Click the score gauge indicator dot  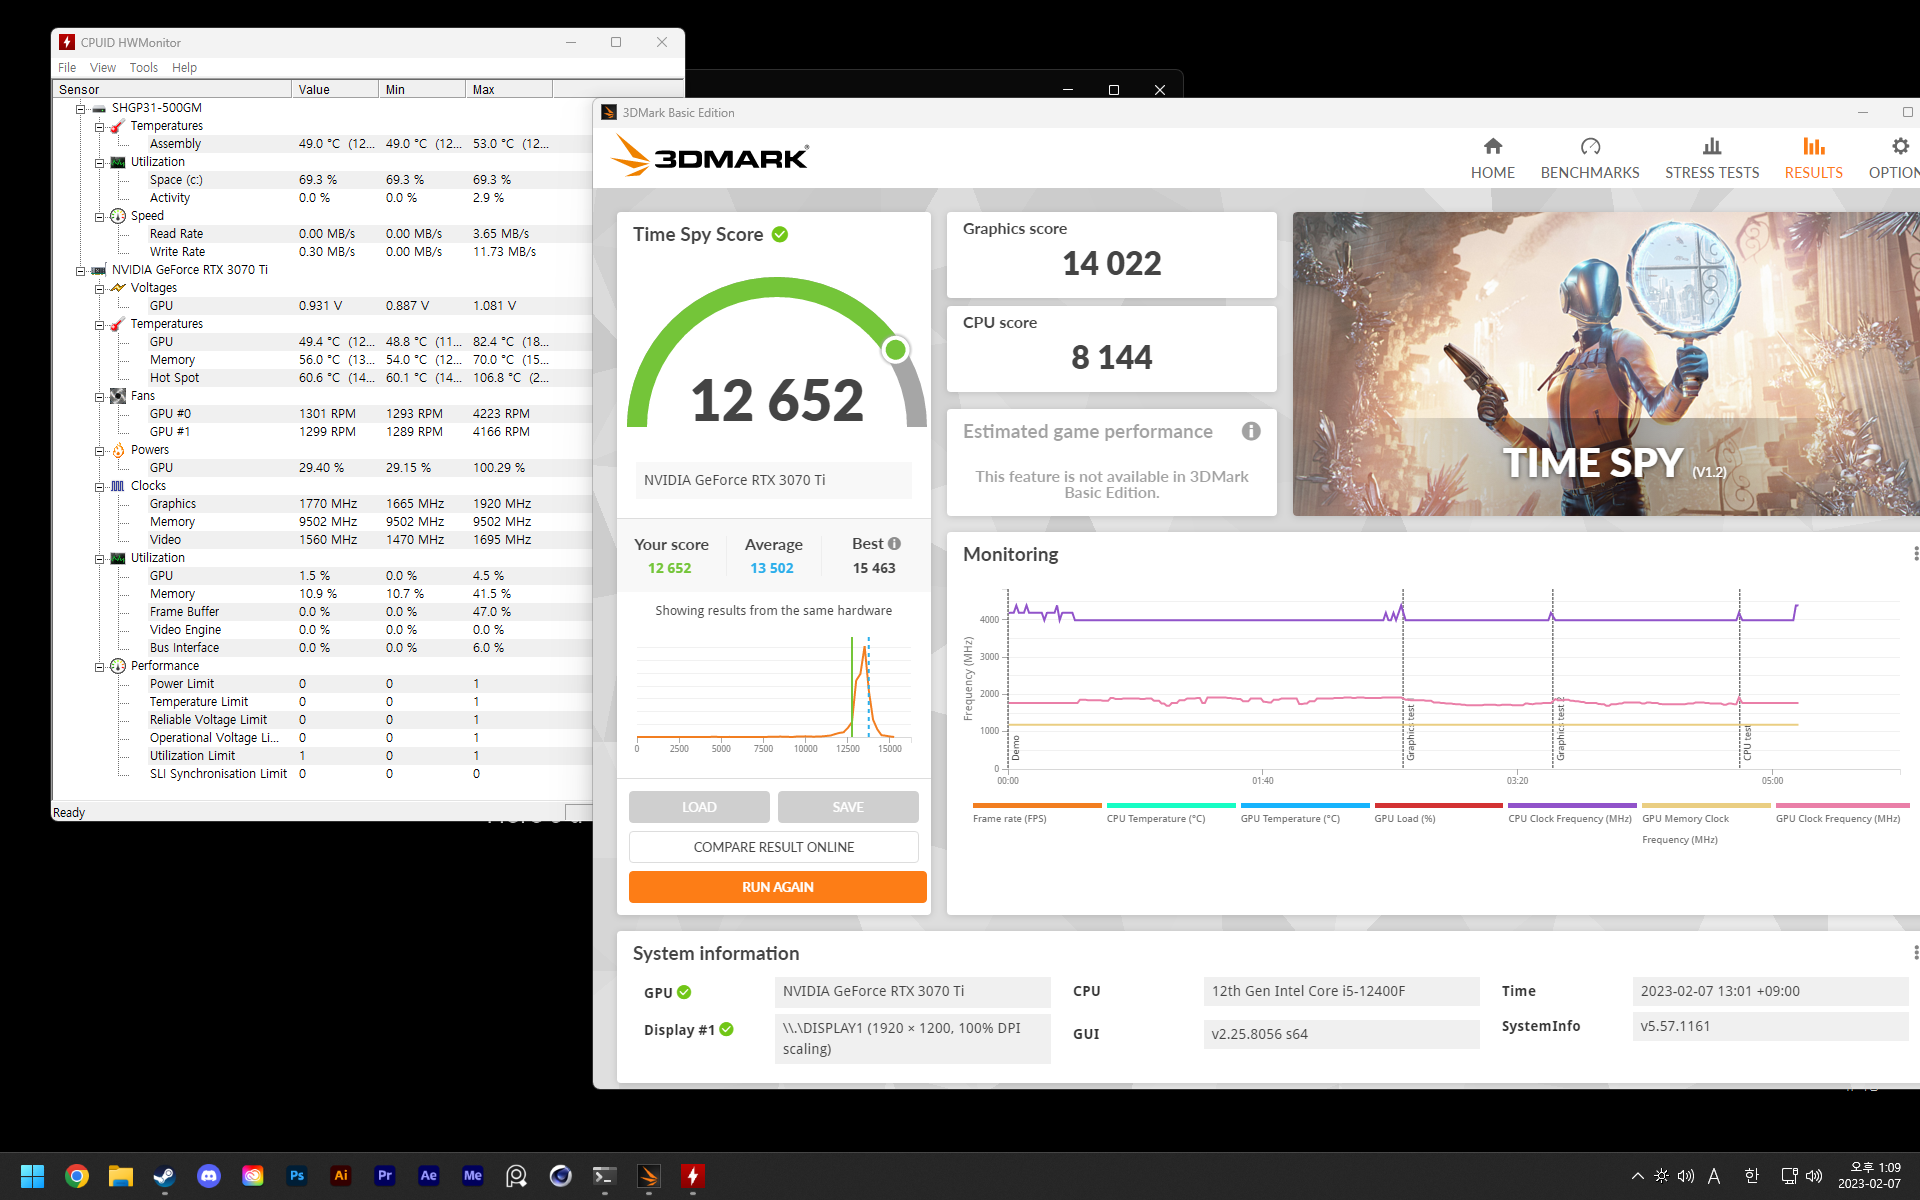tap(895, 349)
